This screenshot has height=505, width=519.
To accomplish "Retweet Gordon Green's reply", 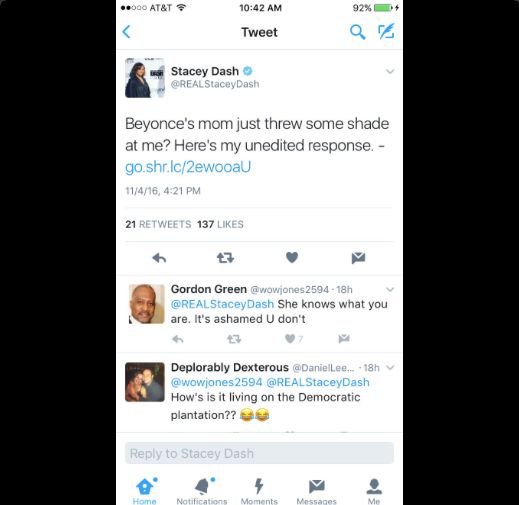I will tap(234, 339).
